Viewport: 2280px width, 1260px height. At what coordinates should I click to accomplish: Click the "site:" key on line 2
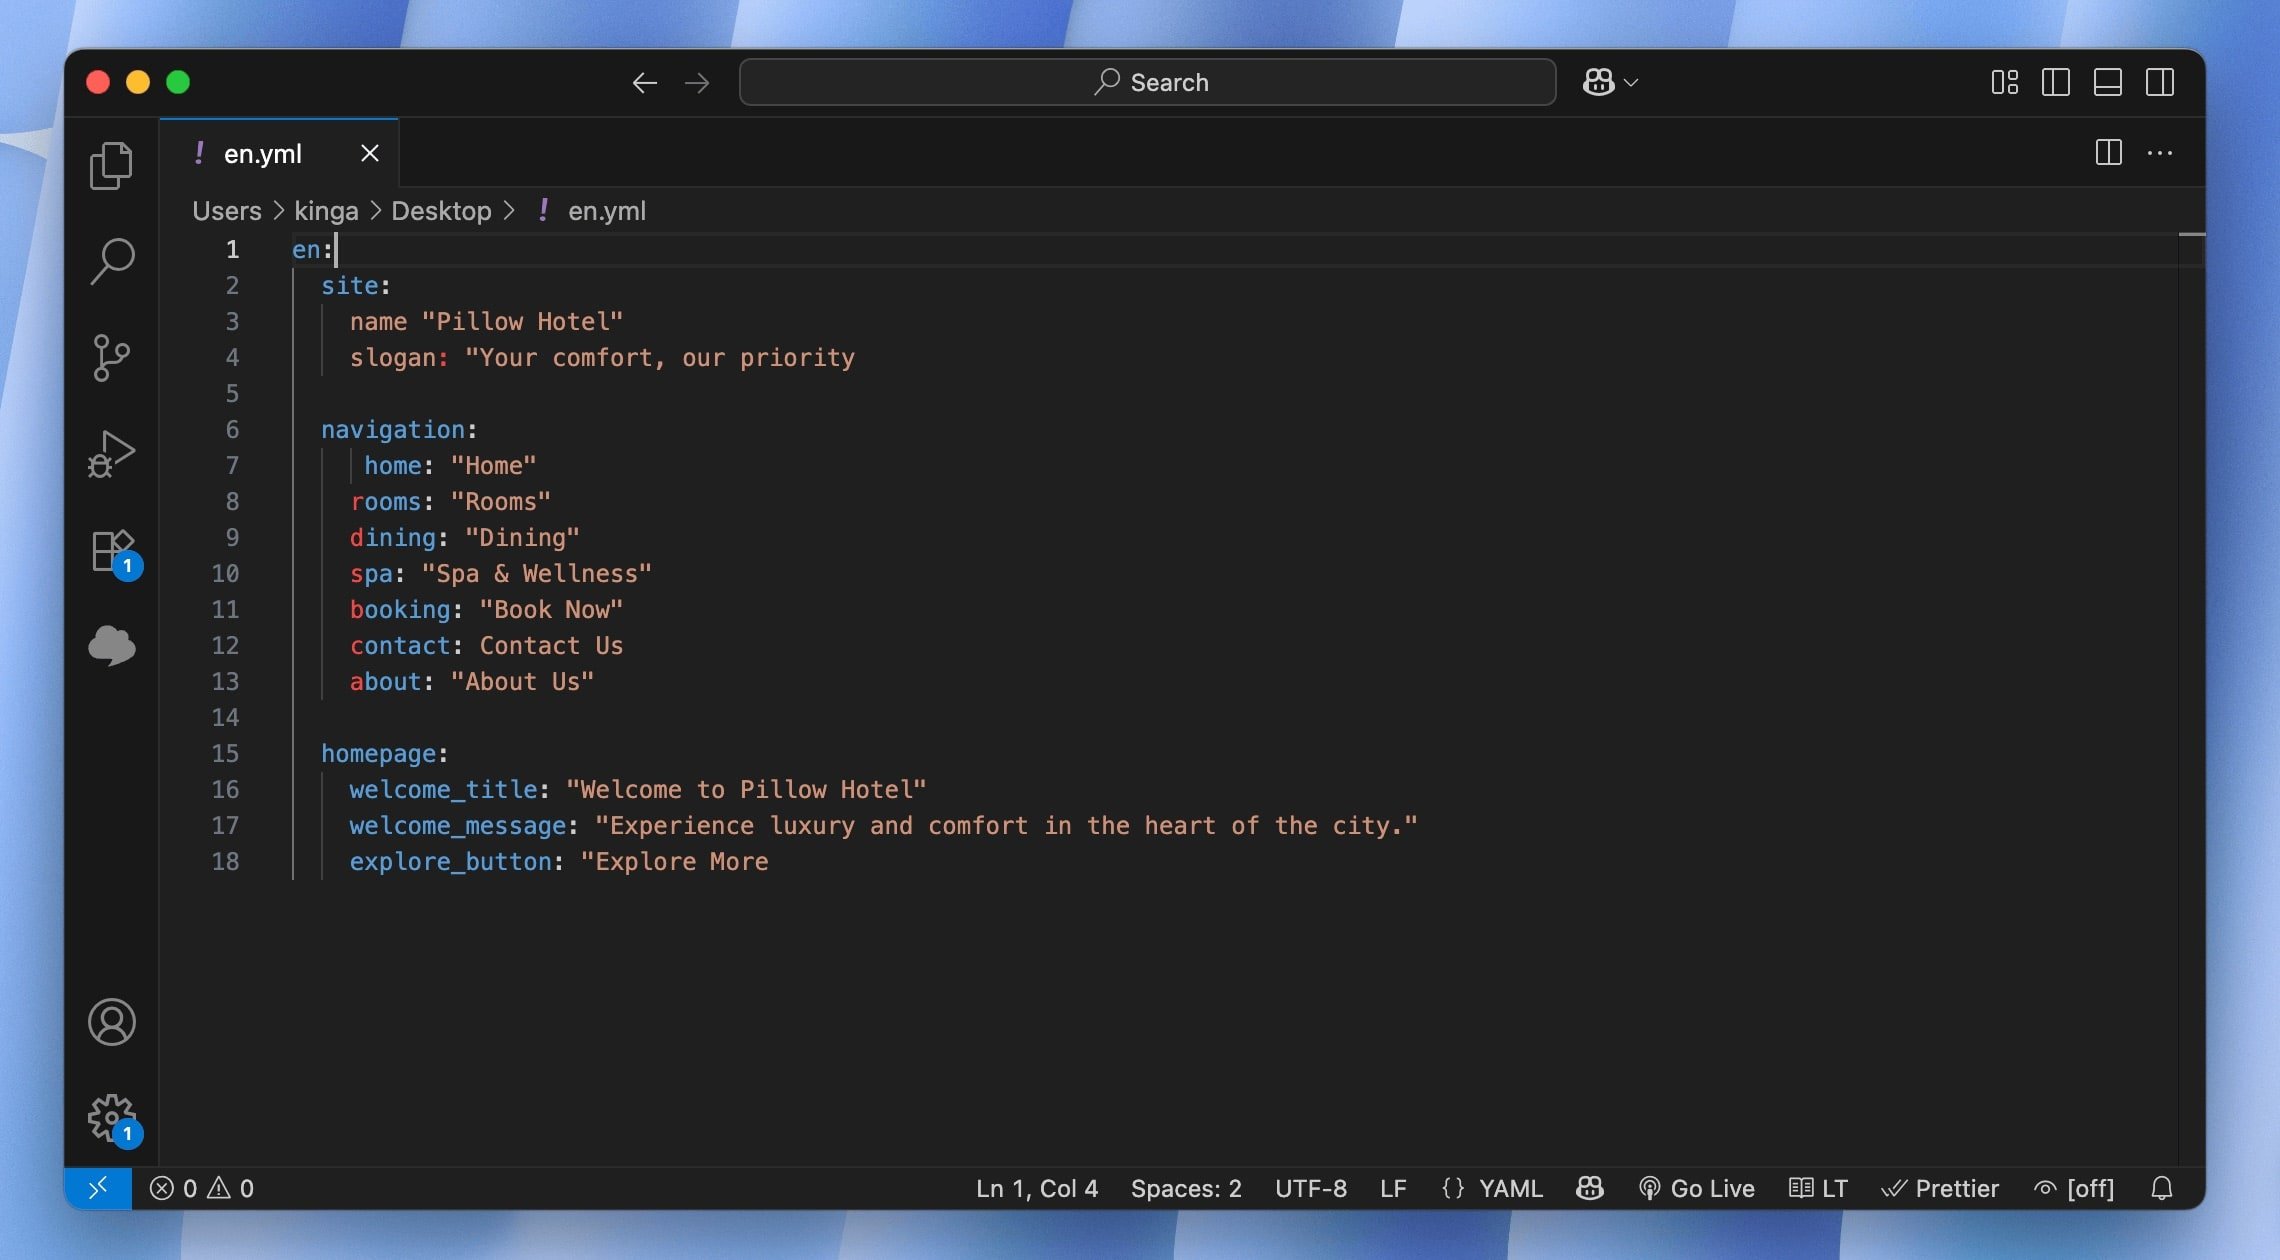pyautogui.click(x=356, y=285)
